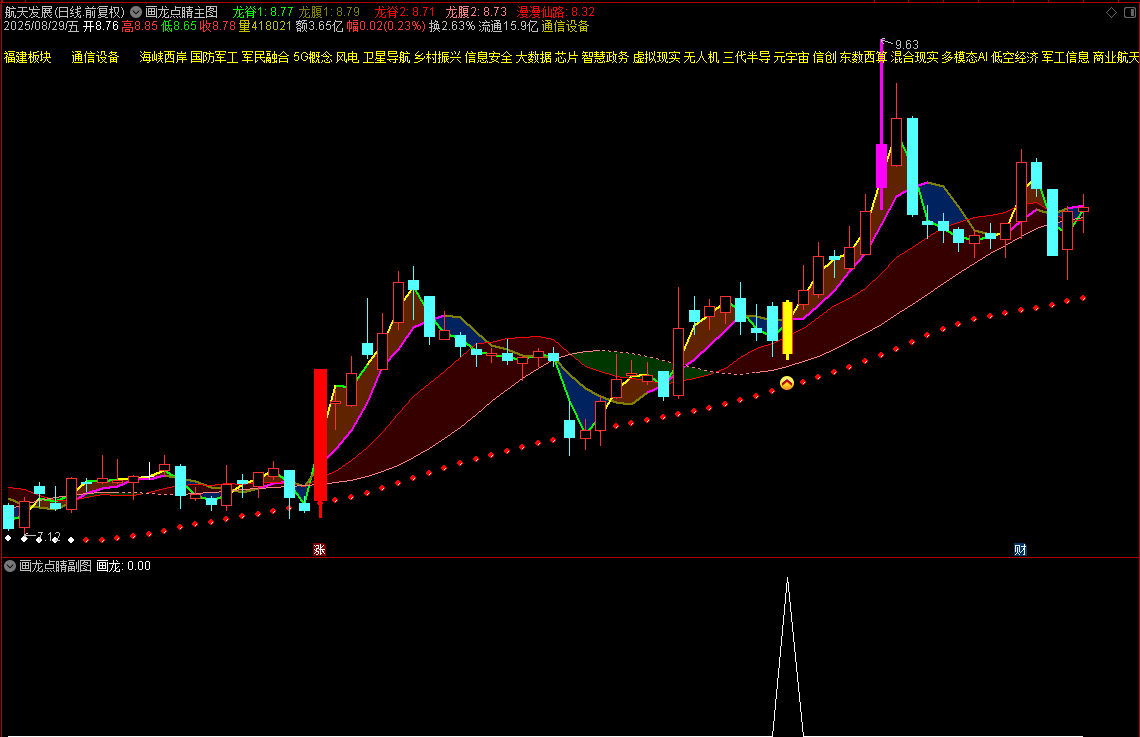The image size is (1140, 737).
Task: Select the 信息安全 concept tag
Action: pyautogui.click(x=489, y=57)
